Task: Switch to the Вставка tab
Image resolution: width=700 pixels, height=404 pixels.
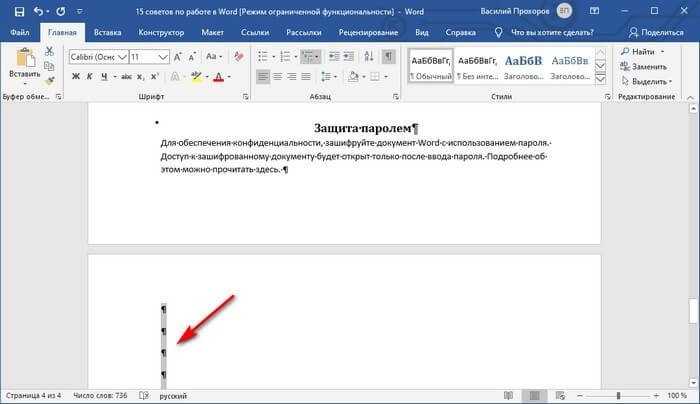Action: [x=107, y=33]
